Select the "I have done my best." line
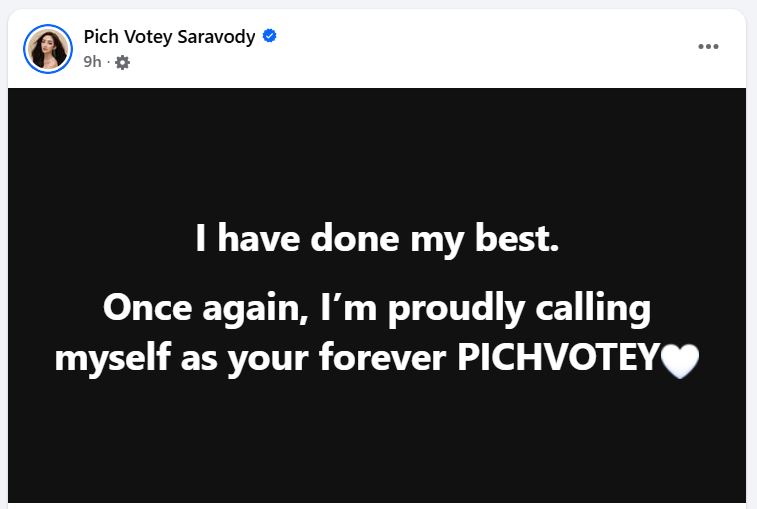 377,238
